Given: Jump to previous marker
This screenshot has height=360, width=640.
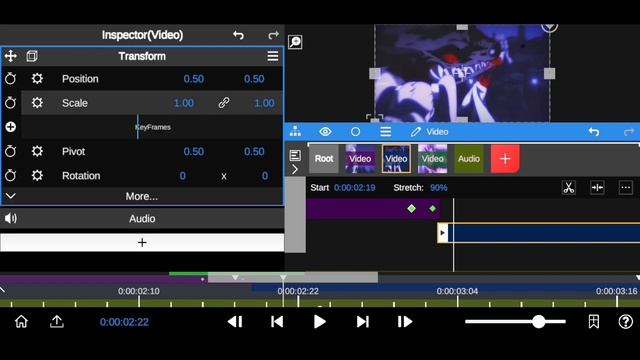Looking at the screenshot, I should (x=277, y=322).
